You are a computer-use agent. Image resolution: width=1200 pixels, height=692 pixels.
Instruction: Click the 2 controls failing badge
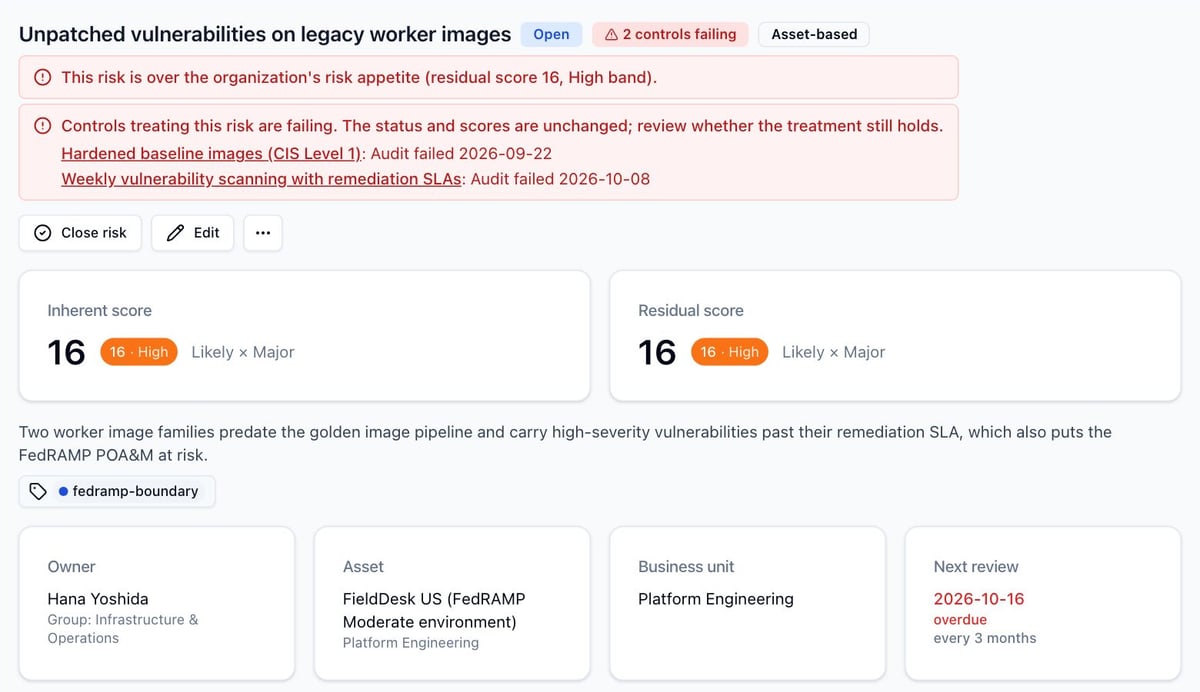(x=670, y=34)
